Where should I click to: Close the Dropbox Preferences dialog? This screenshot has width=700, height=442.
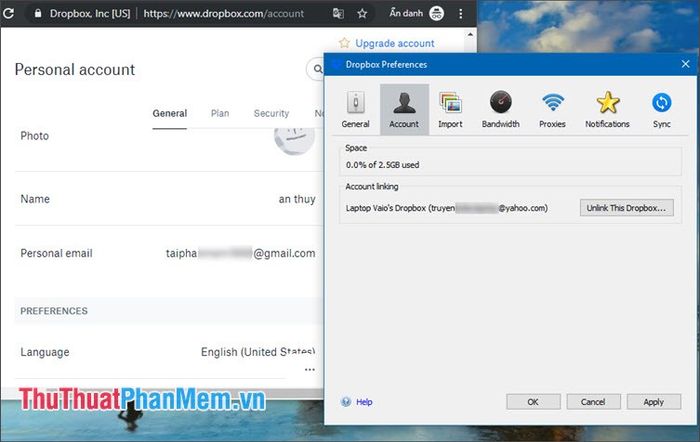[x=686, y=64]
